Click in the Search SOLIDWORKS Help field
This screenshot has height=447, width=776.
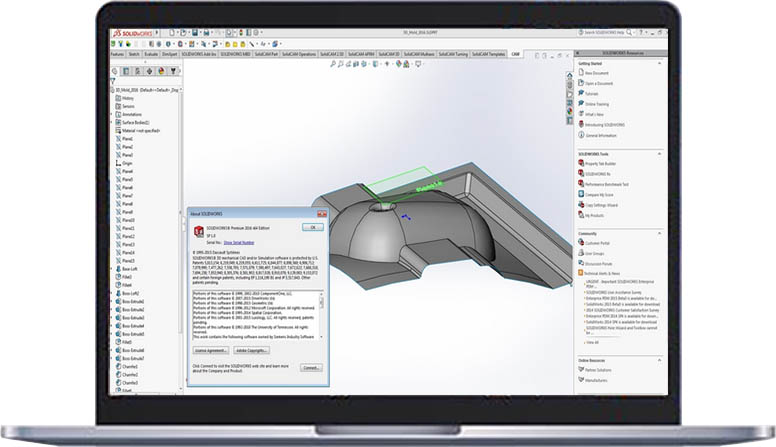(604, 32)
